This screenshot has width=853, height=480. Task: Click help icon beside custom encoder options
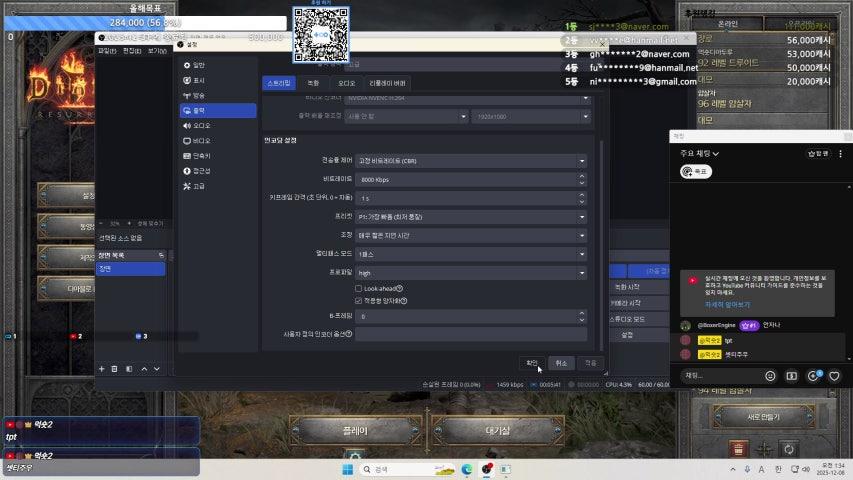click(x=349, y=334)
